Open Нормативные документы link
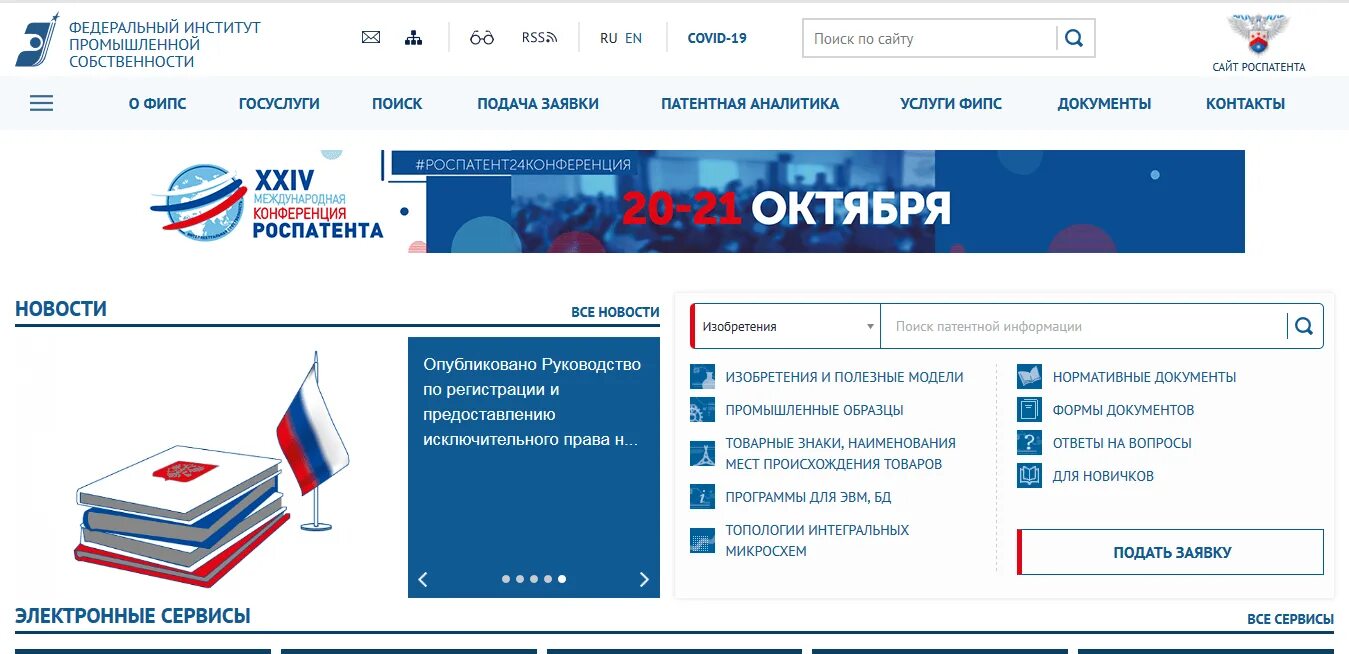1349x654 pixels. pos(1144,377)
